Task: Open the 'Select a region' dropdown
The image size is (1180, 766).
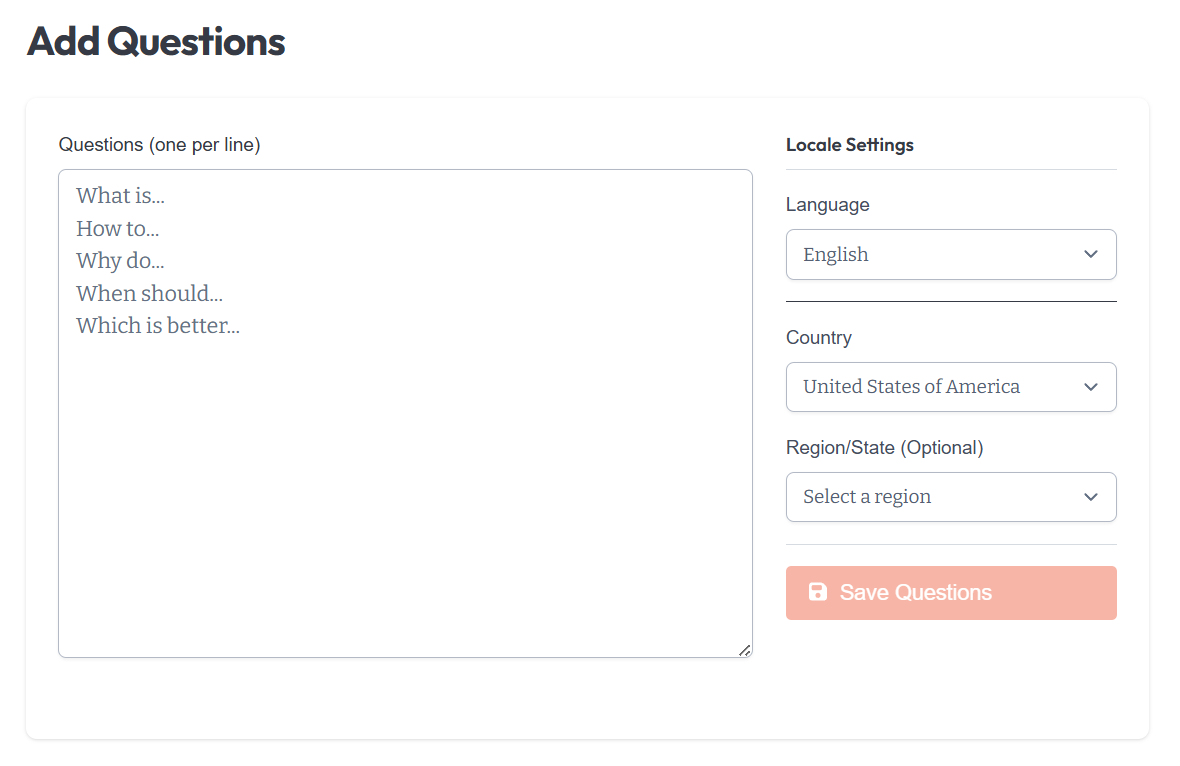Action: (940, 497)
